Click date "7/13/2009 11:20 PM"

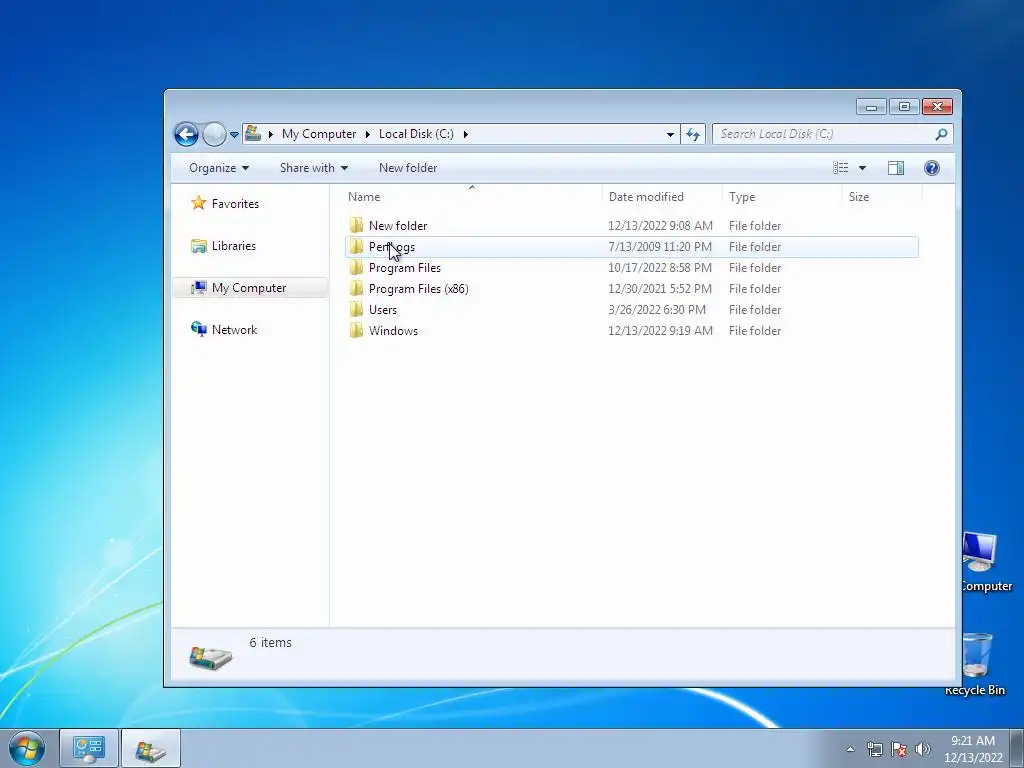pyautogui.click(x=660, y=247)
